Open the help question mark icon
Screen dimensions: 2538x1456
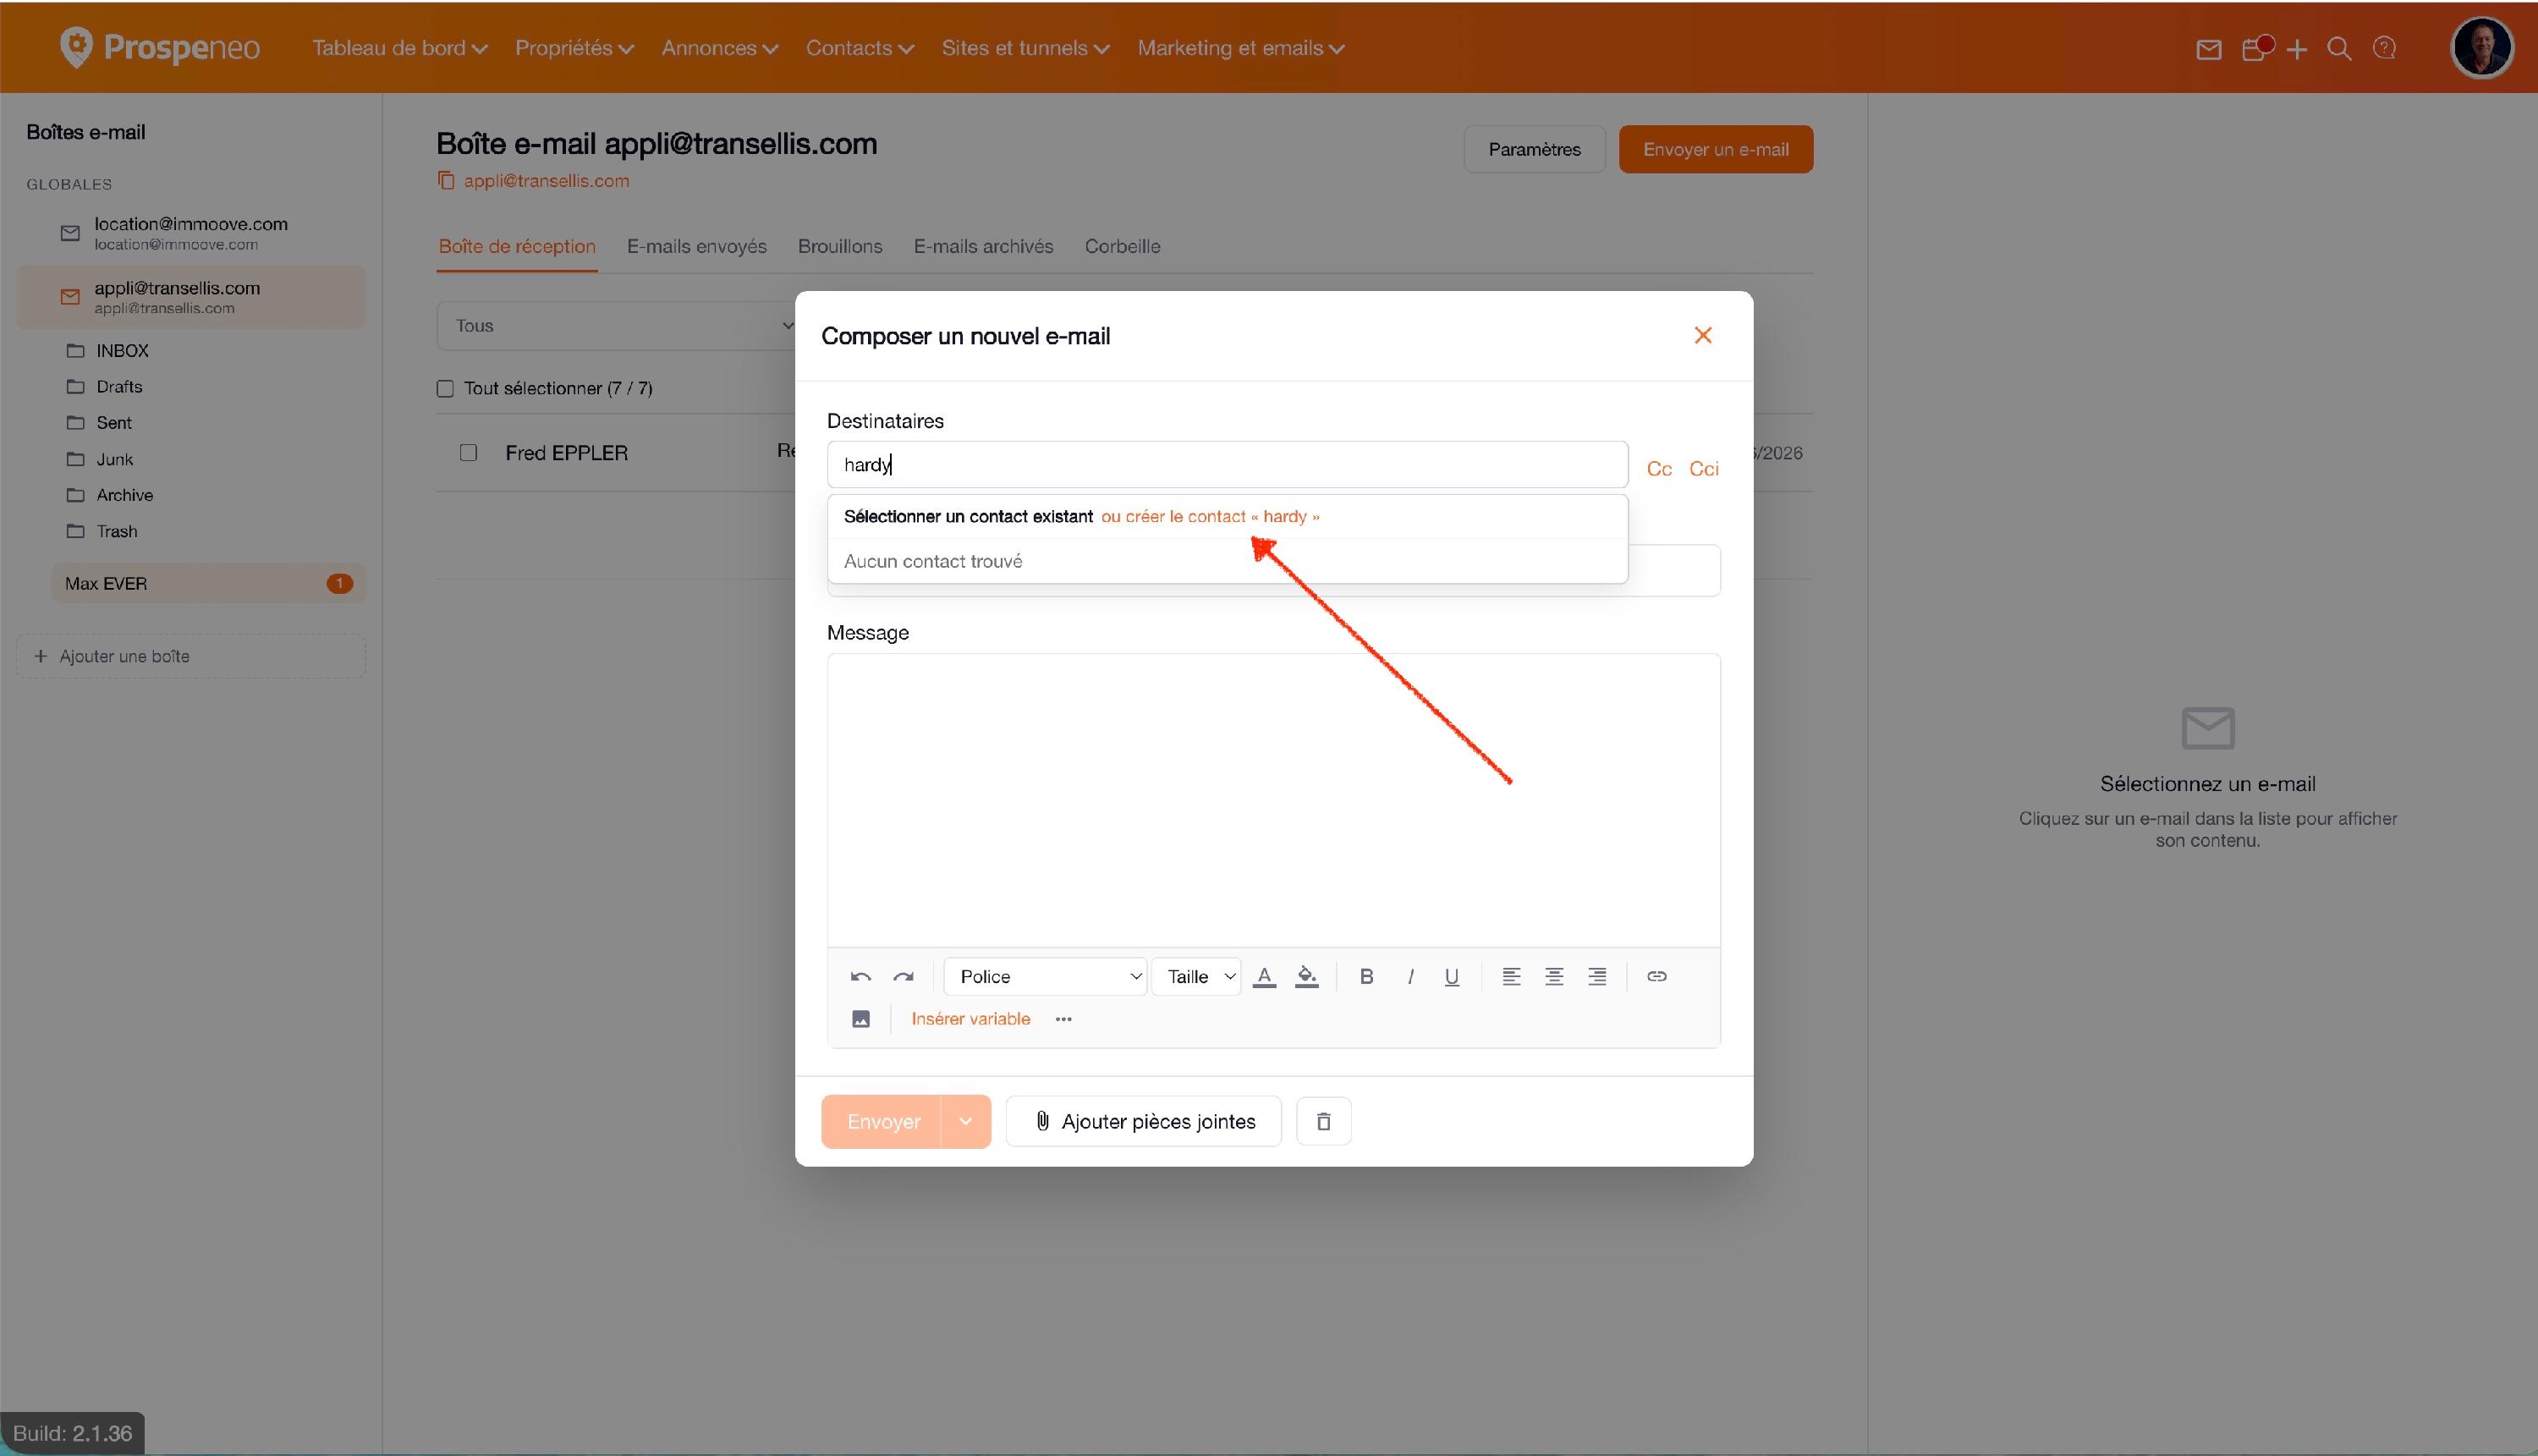[2385, 48]
